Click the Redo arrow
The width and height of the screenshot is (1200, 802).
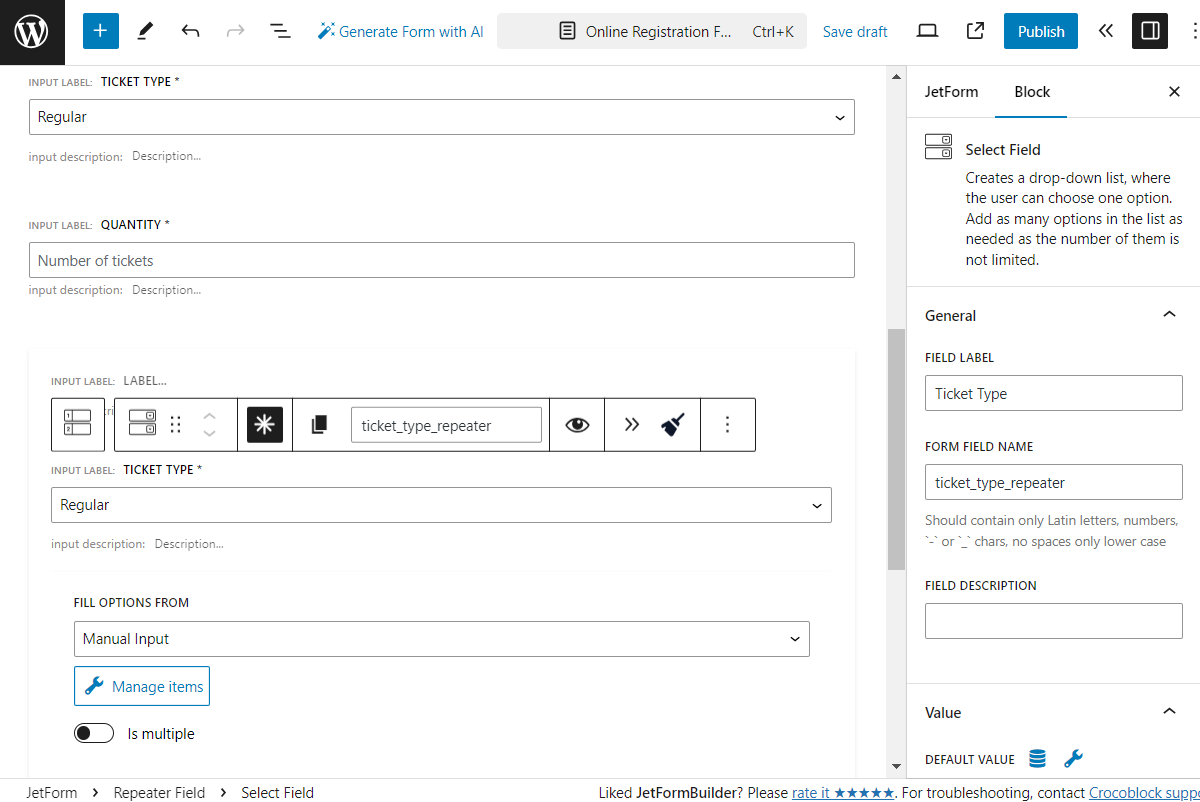point(235,31)
